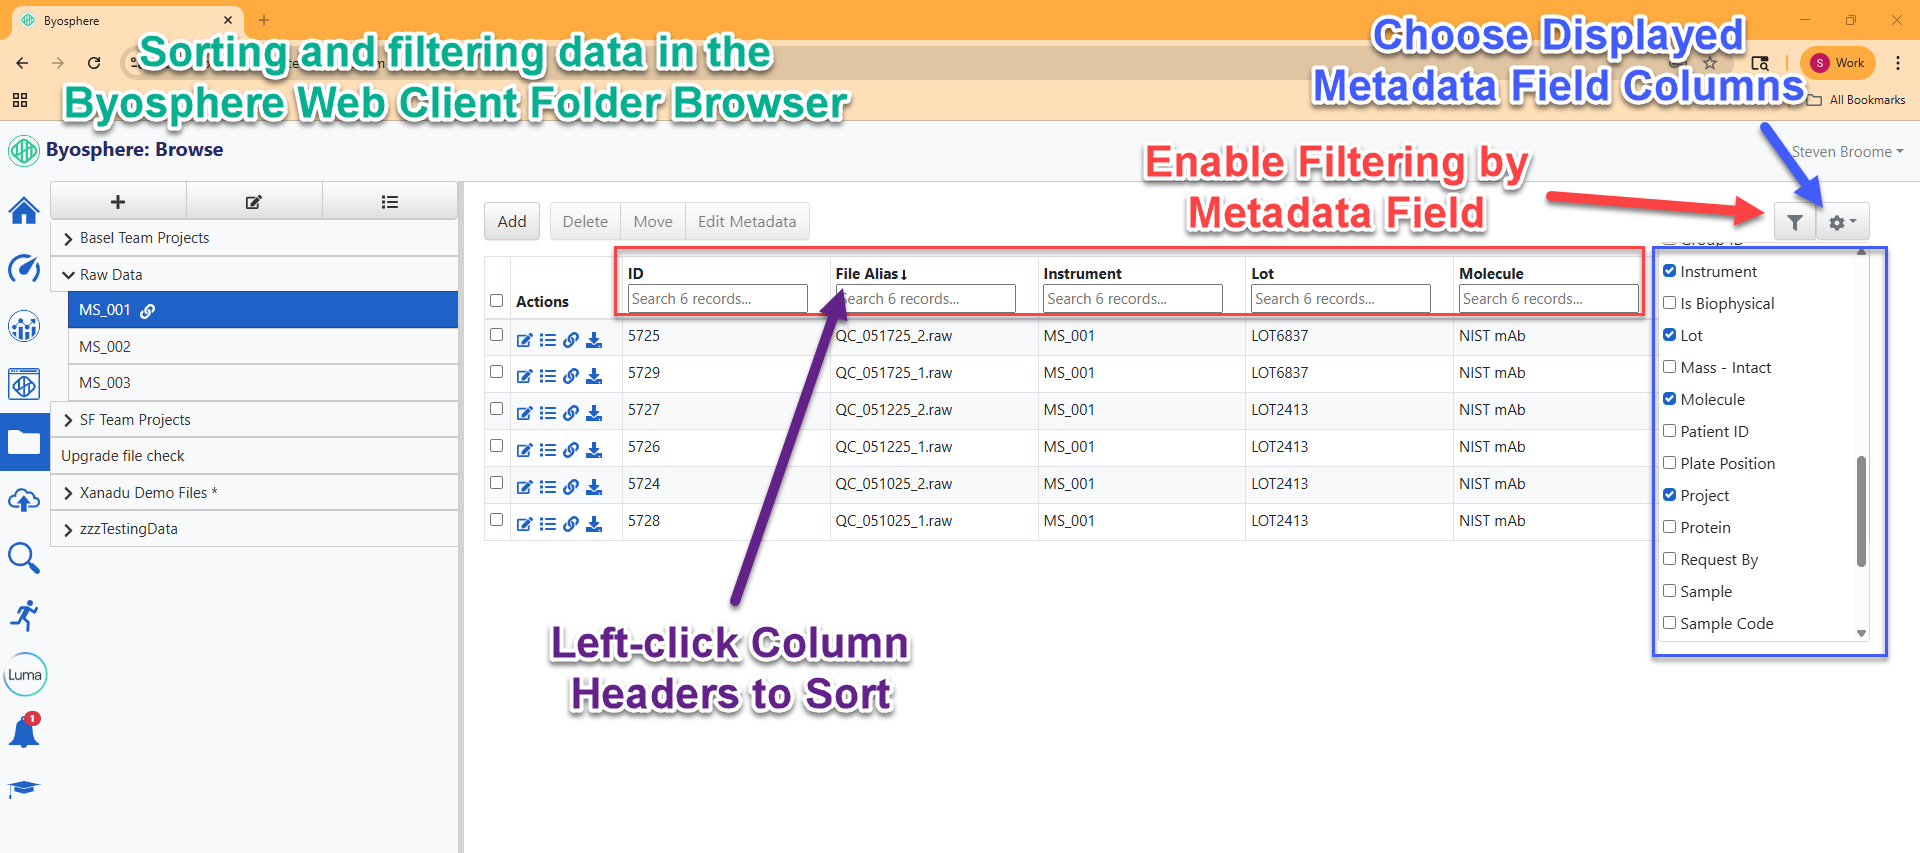Copy link for record 5725

tap(571, 340)
